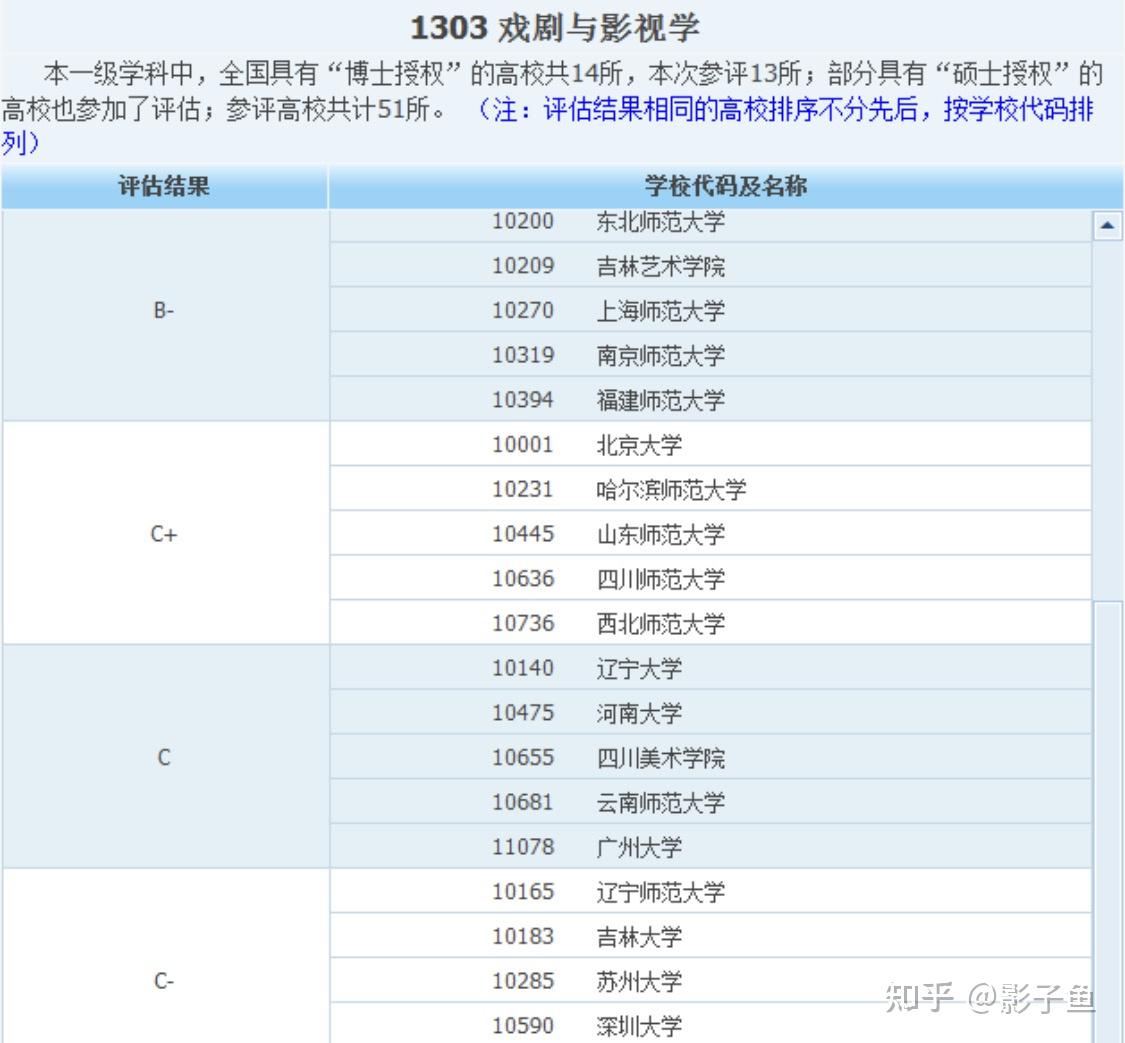This screenshot has height=1043, width=1125.
Task: Click row 10200 东北师范大学
Action: (x=710, y=225)
